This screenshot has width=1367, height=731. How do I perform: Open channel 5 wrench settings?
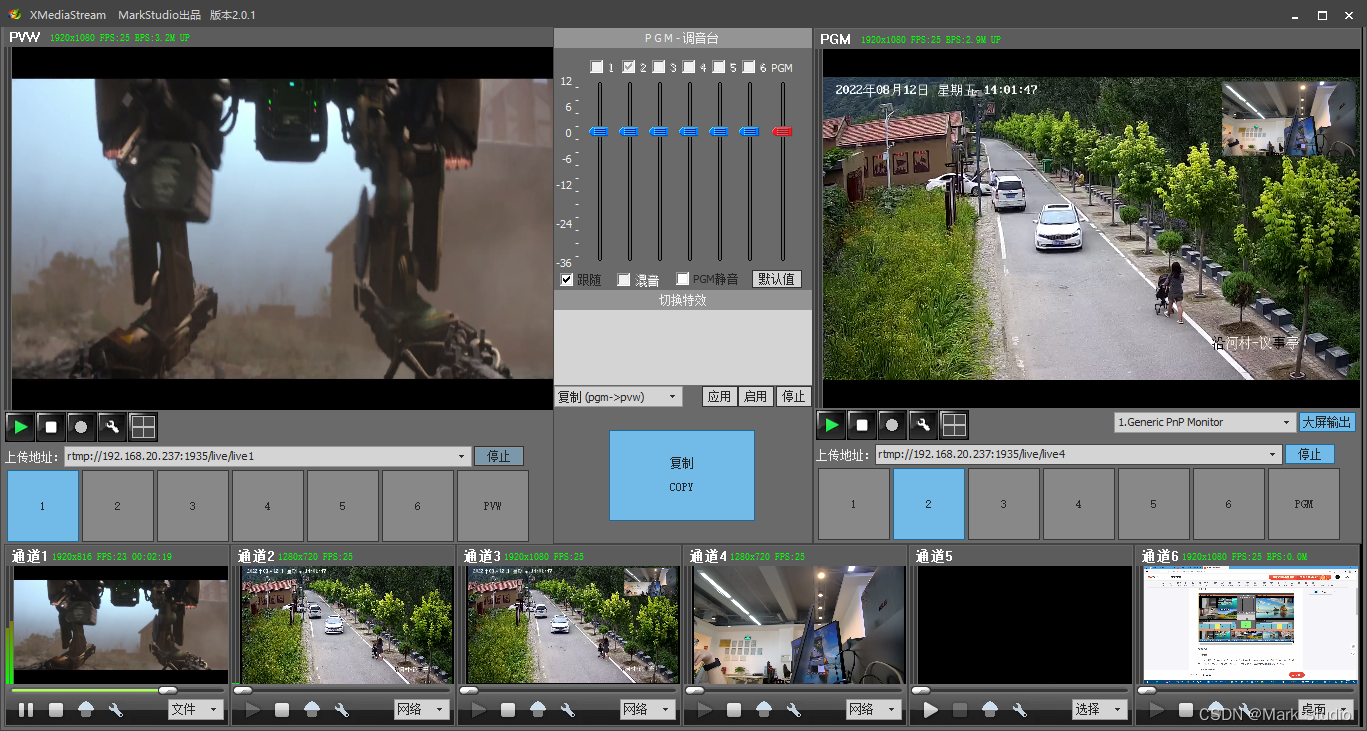1020,710
